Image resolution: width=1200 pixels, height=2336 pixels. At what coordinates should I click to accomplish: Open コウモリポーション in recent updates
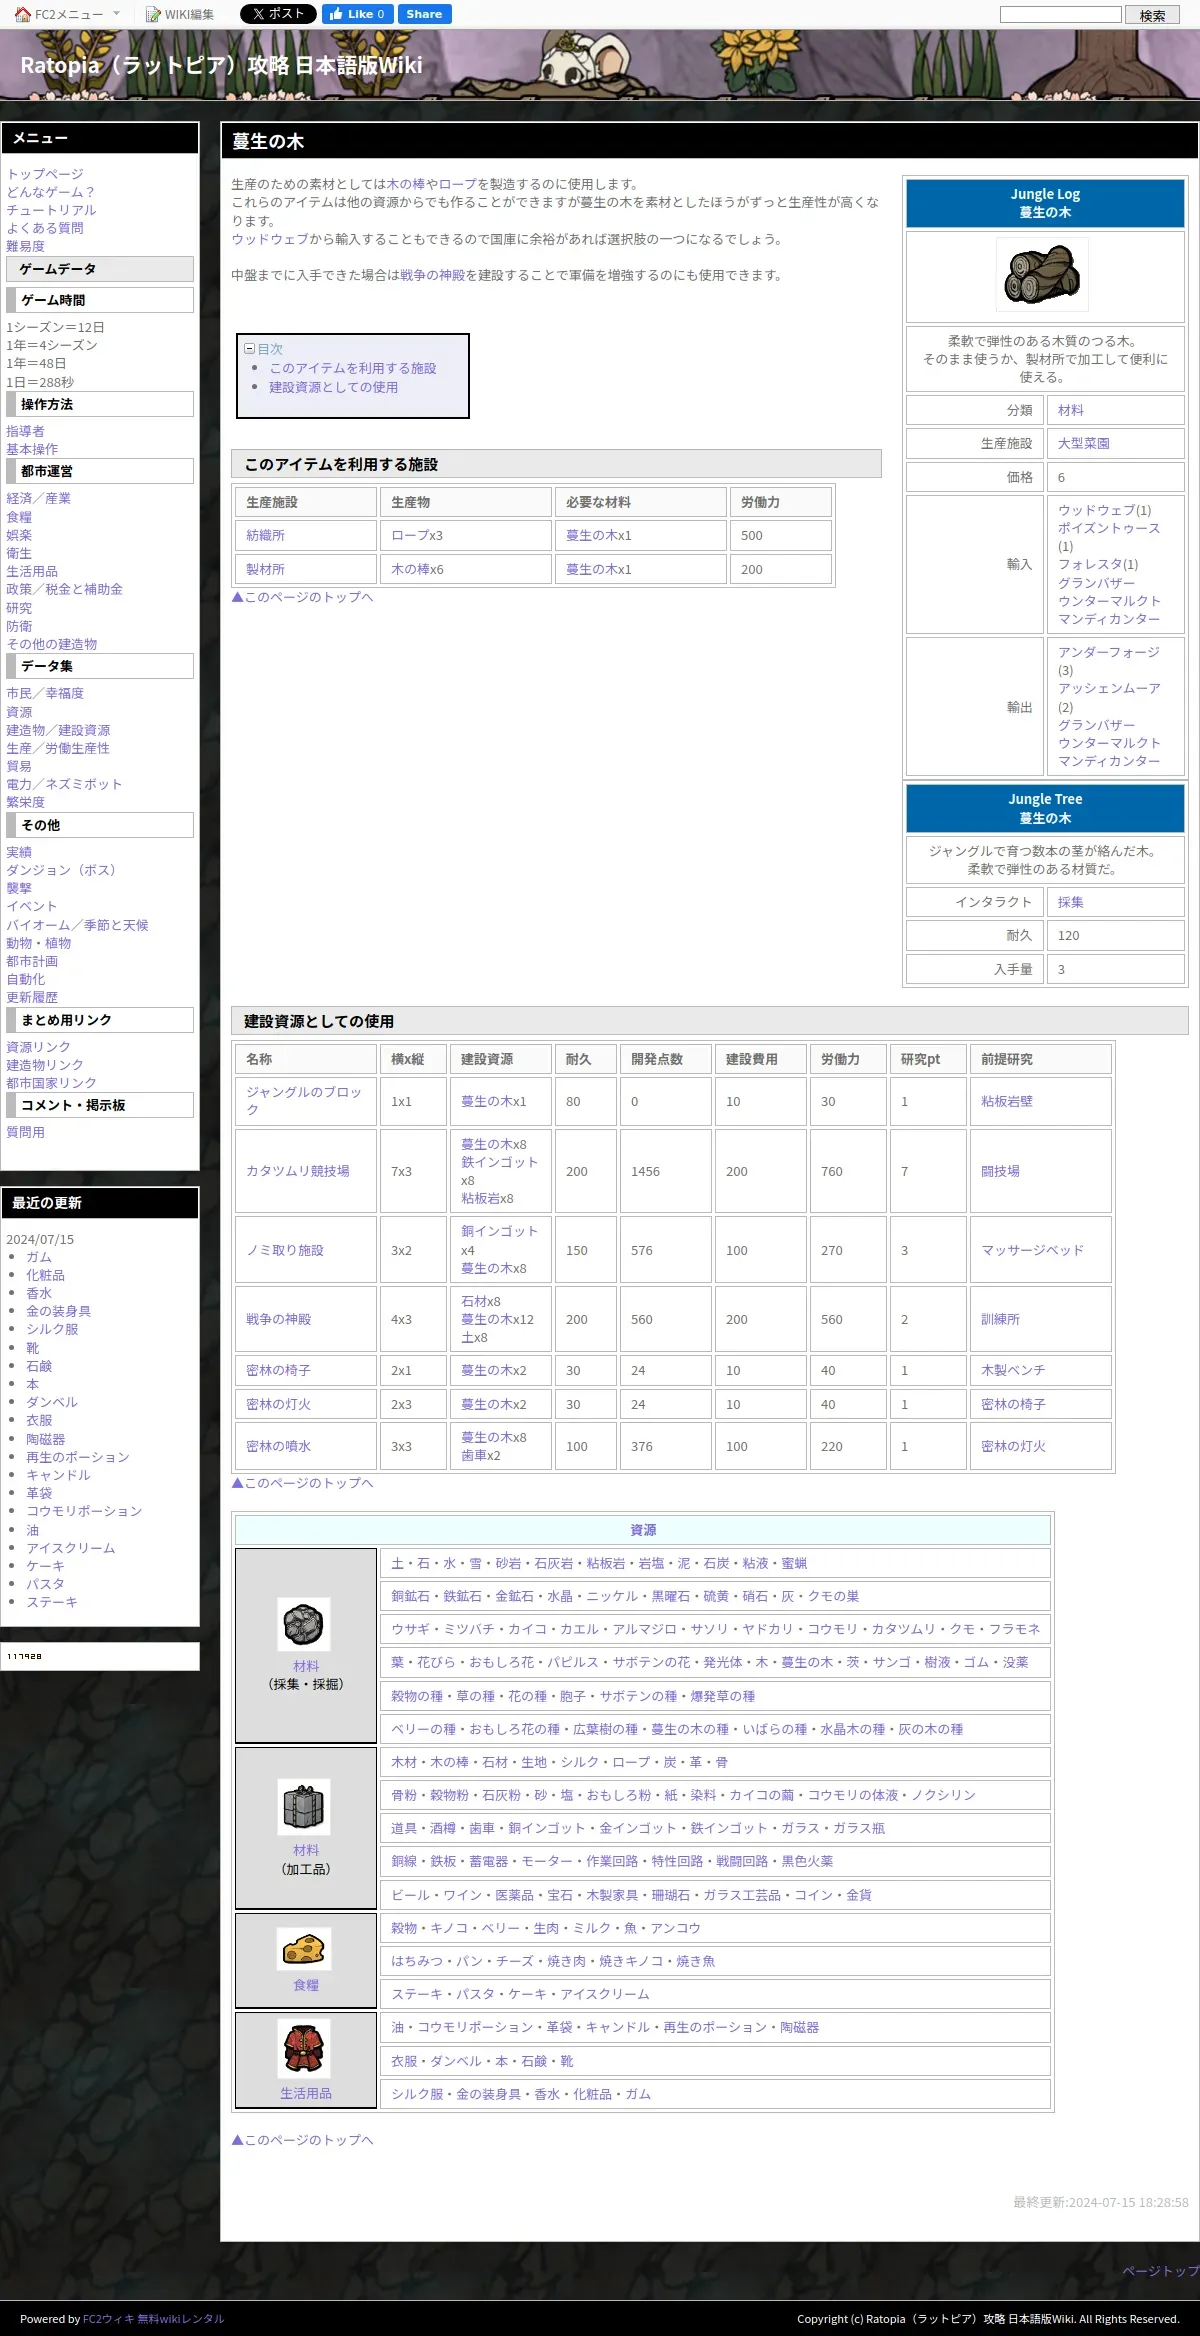84,1511
